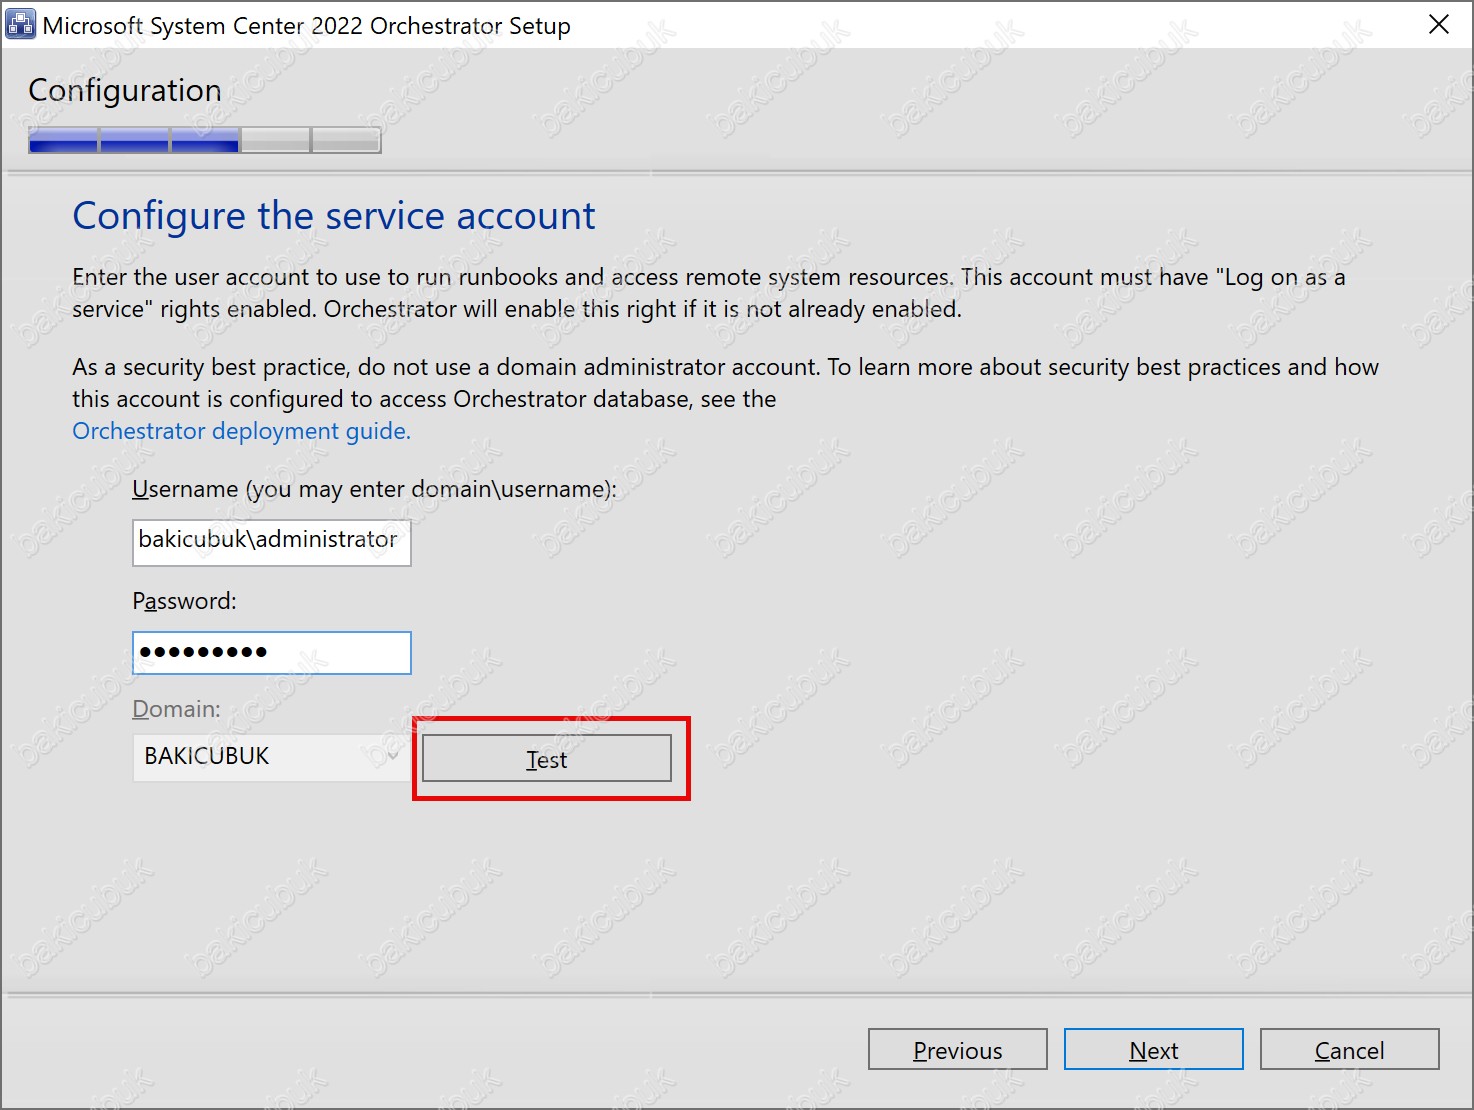The height and width of the screenshot is (1110, 1474).
Task: Click the security best practice paragraph
Action: pos(726,383)
